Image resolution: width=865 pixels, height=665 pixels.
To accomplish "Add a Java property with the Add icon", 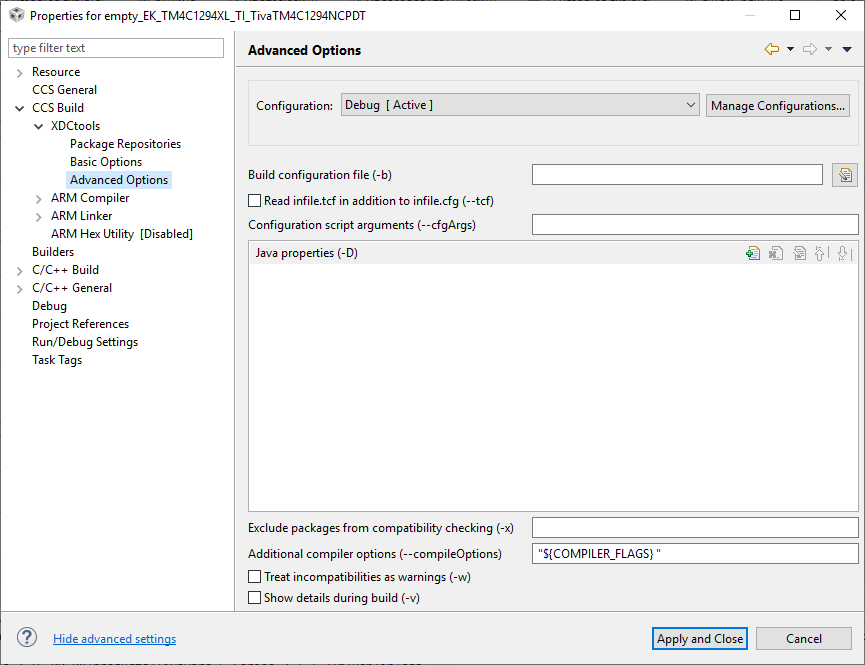I will tap(753, 254).
